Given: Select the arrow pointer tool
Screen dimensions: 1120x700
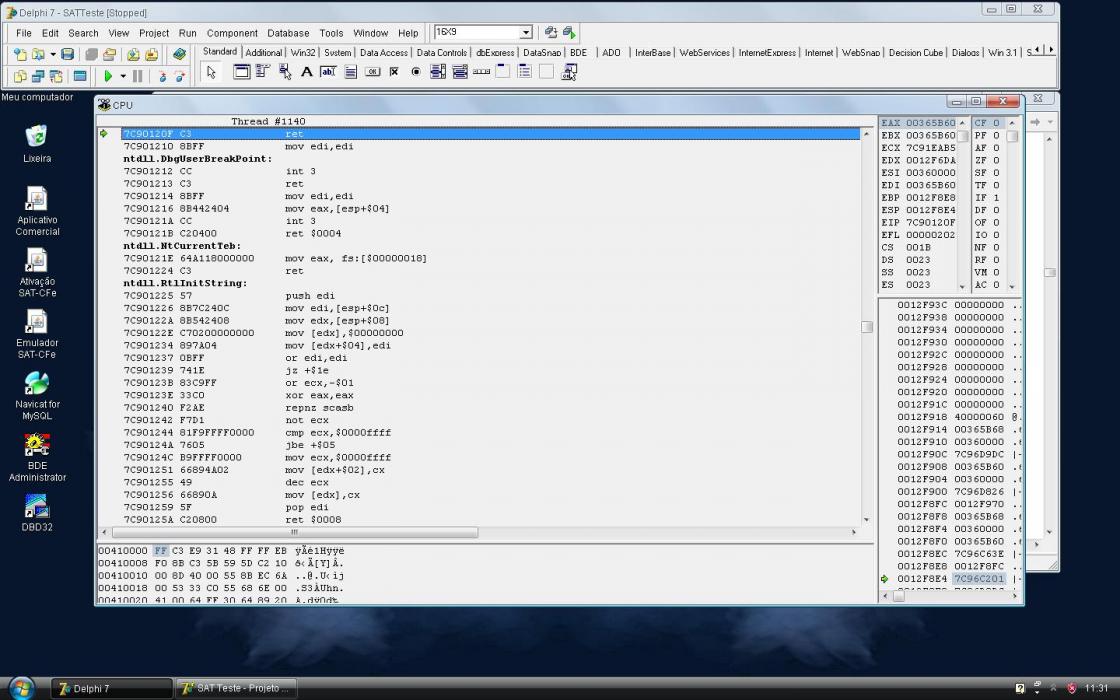Looking at the screenshot, I should point(211,72).
